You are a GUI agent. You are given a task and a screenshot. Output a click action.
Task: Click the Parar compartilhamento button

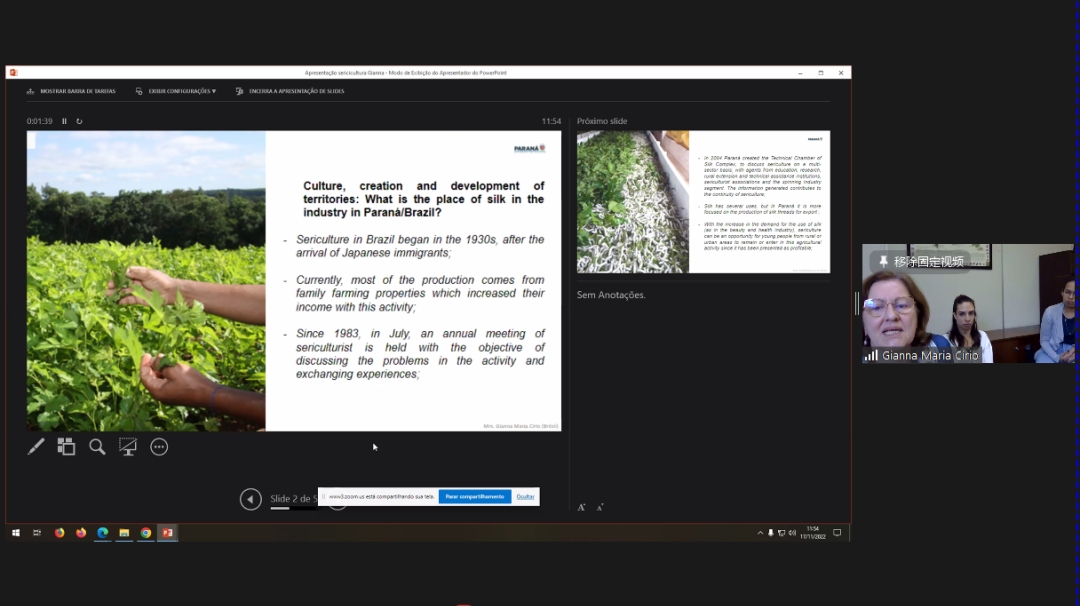pyautogui.click(x=474, y=496)
